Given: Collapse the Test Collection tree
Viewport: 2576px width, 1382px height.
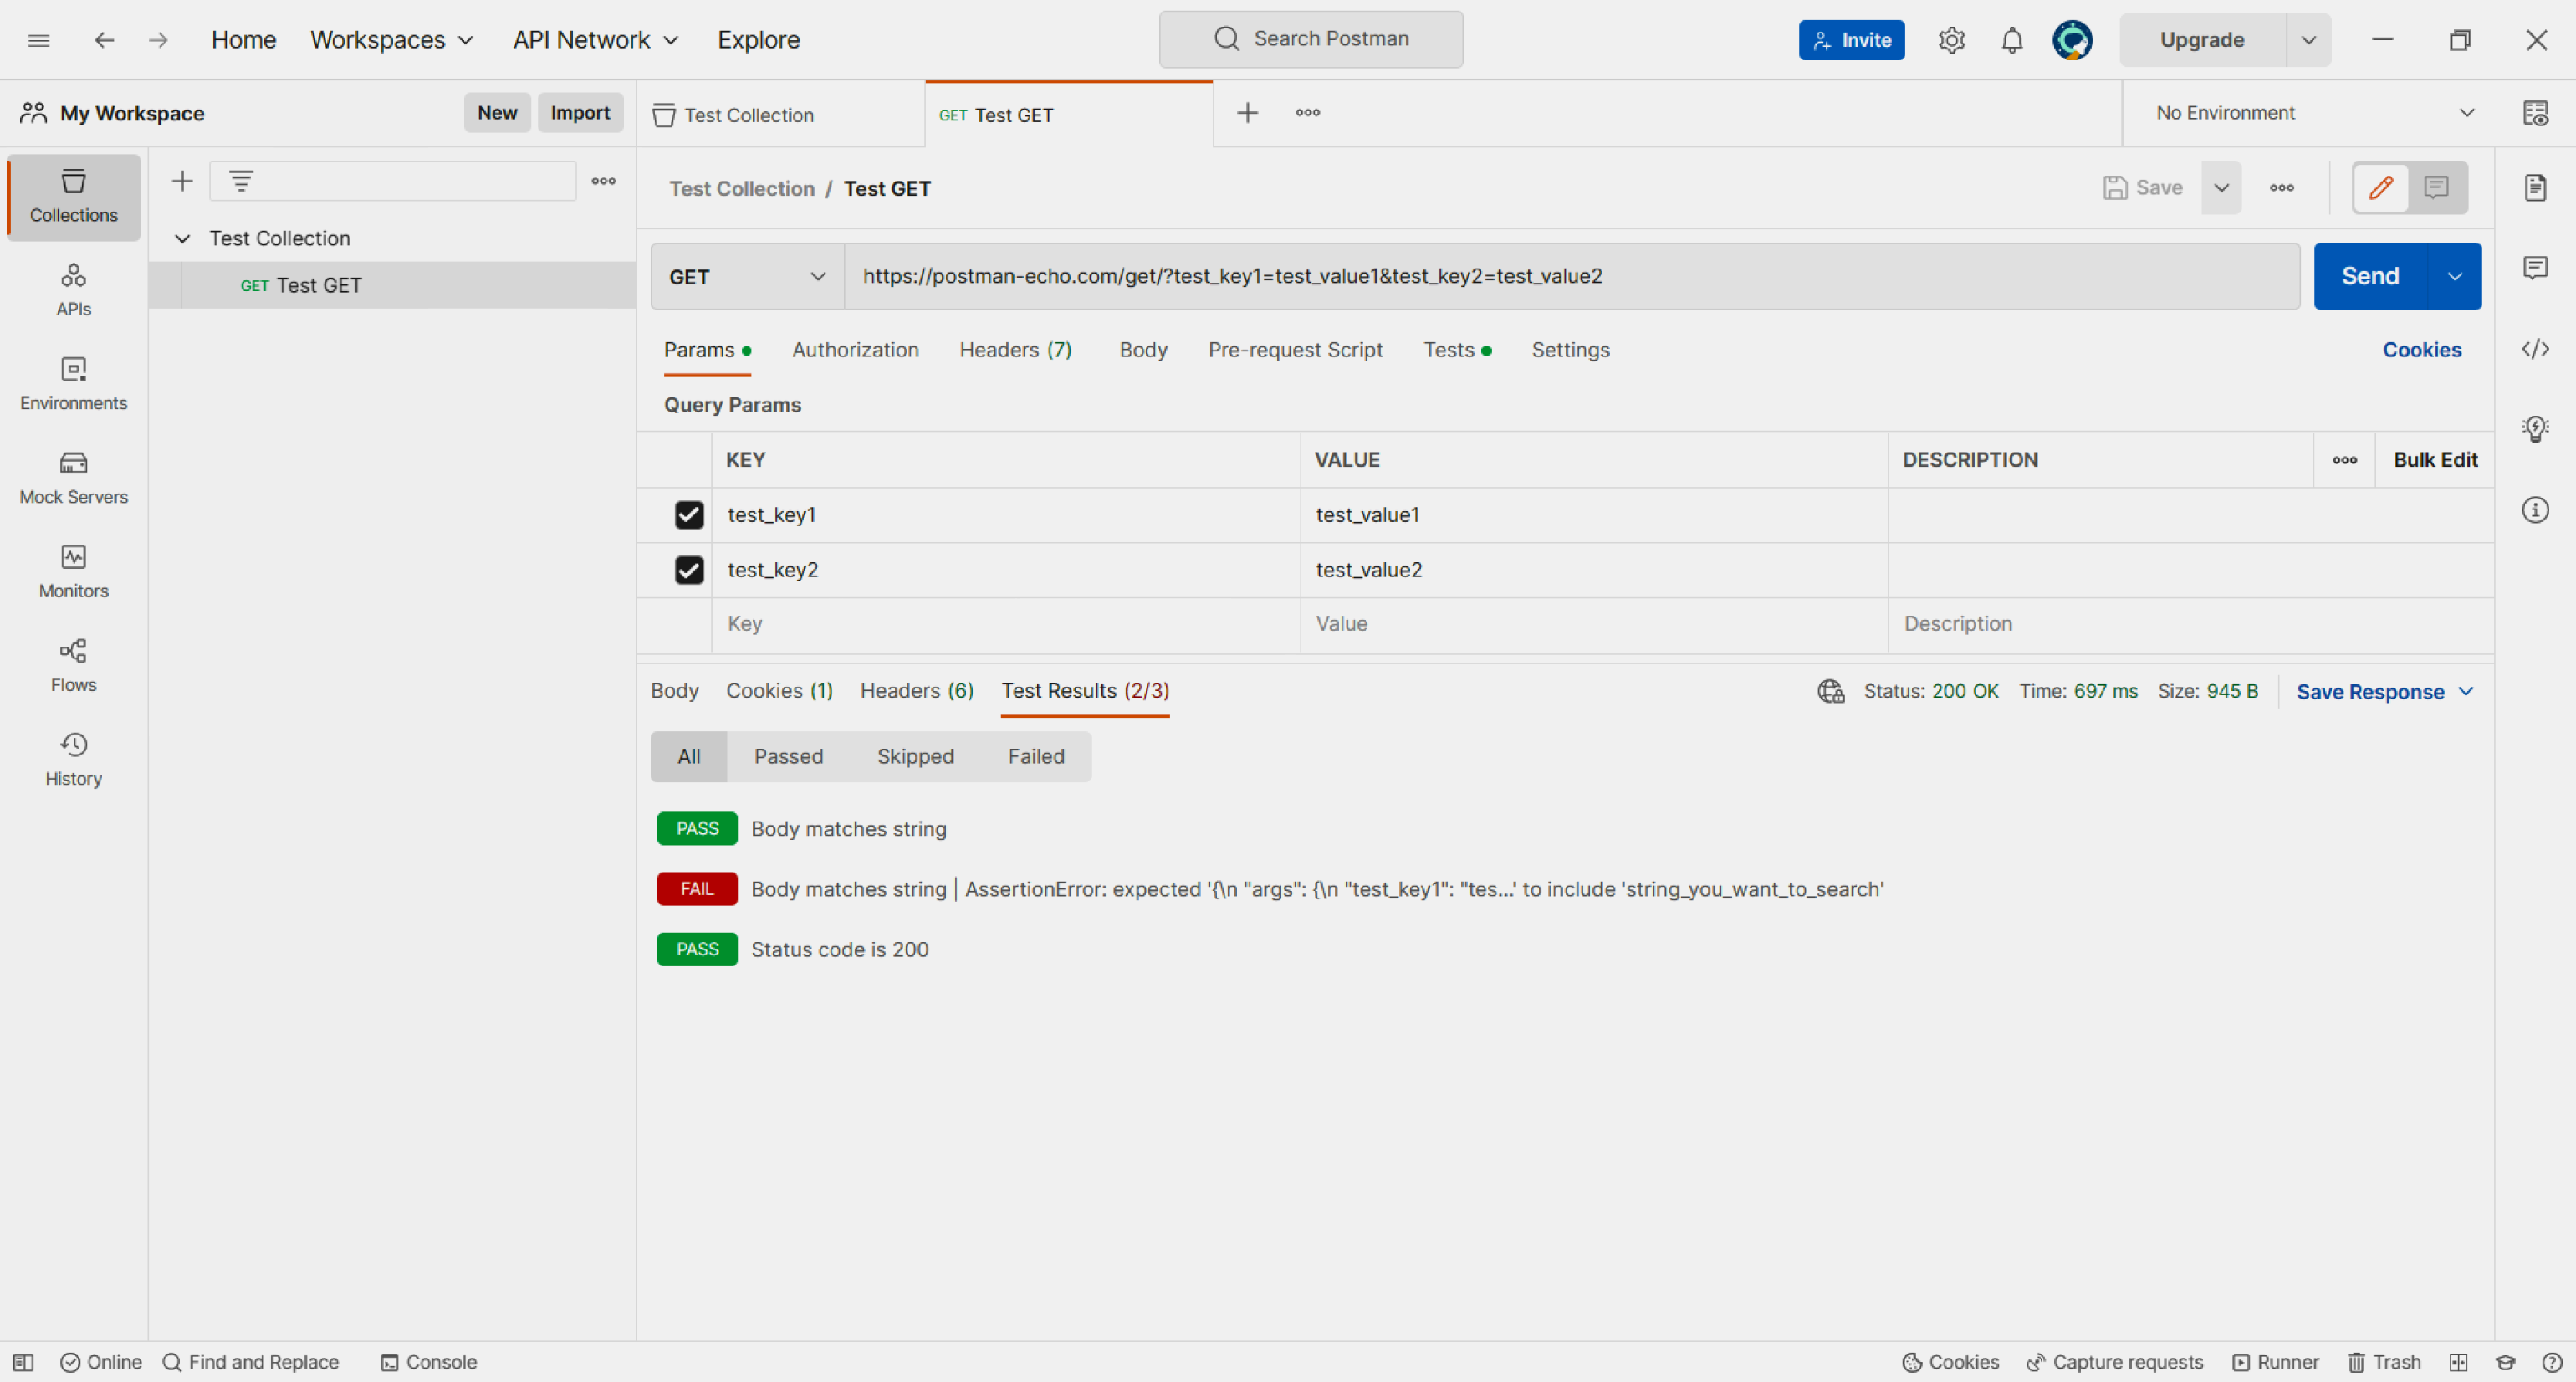Looking at the screenshot, I should 182,238.
